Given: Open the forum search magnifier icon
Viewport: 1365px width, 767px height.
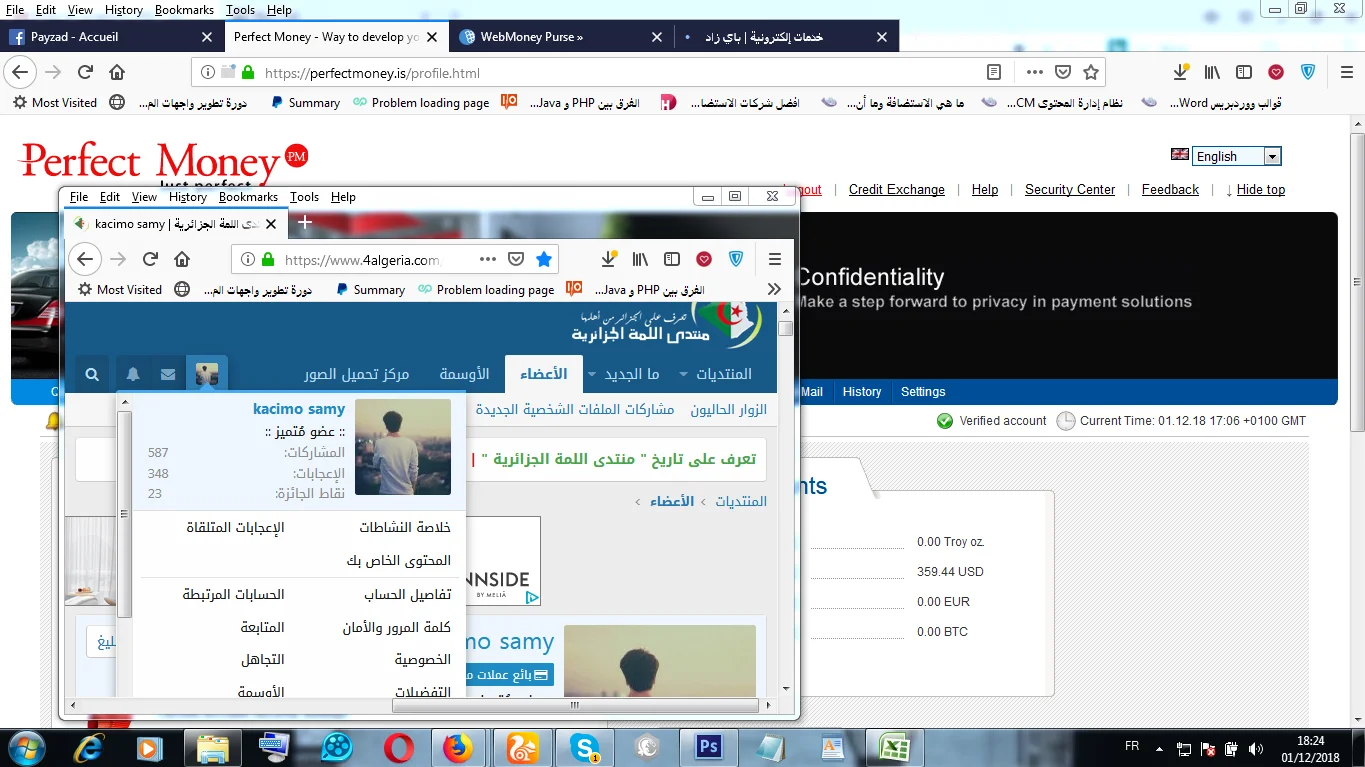Looking at the screenshot, I should (x=92, y=374).
